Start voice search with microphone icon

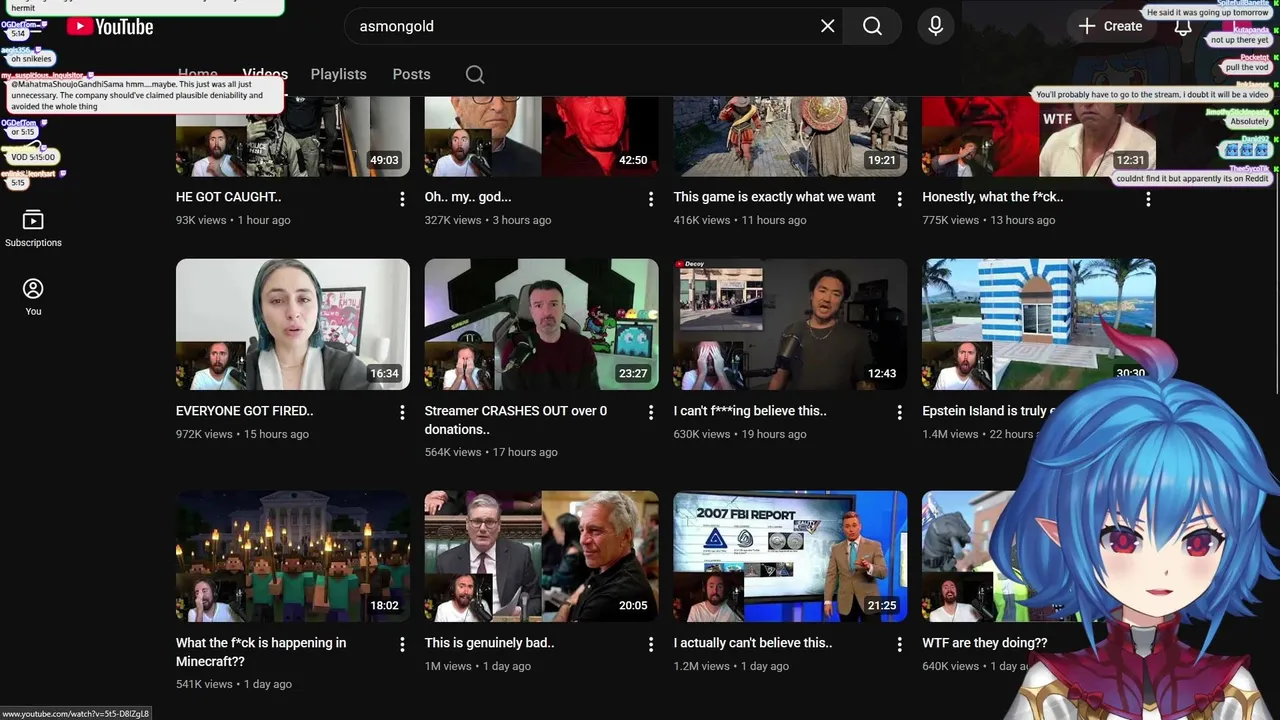pyautogui.click(x=935, y=26)
